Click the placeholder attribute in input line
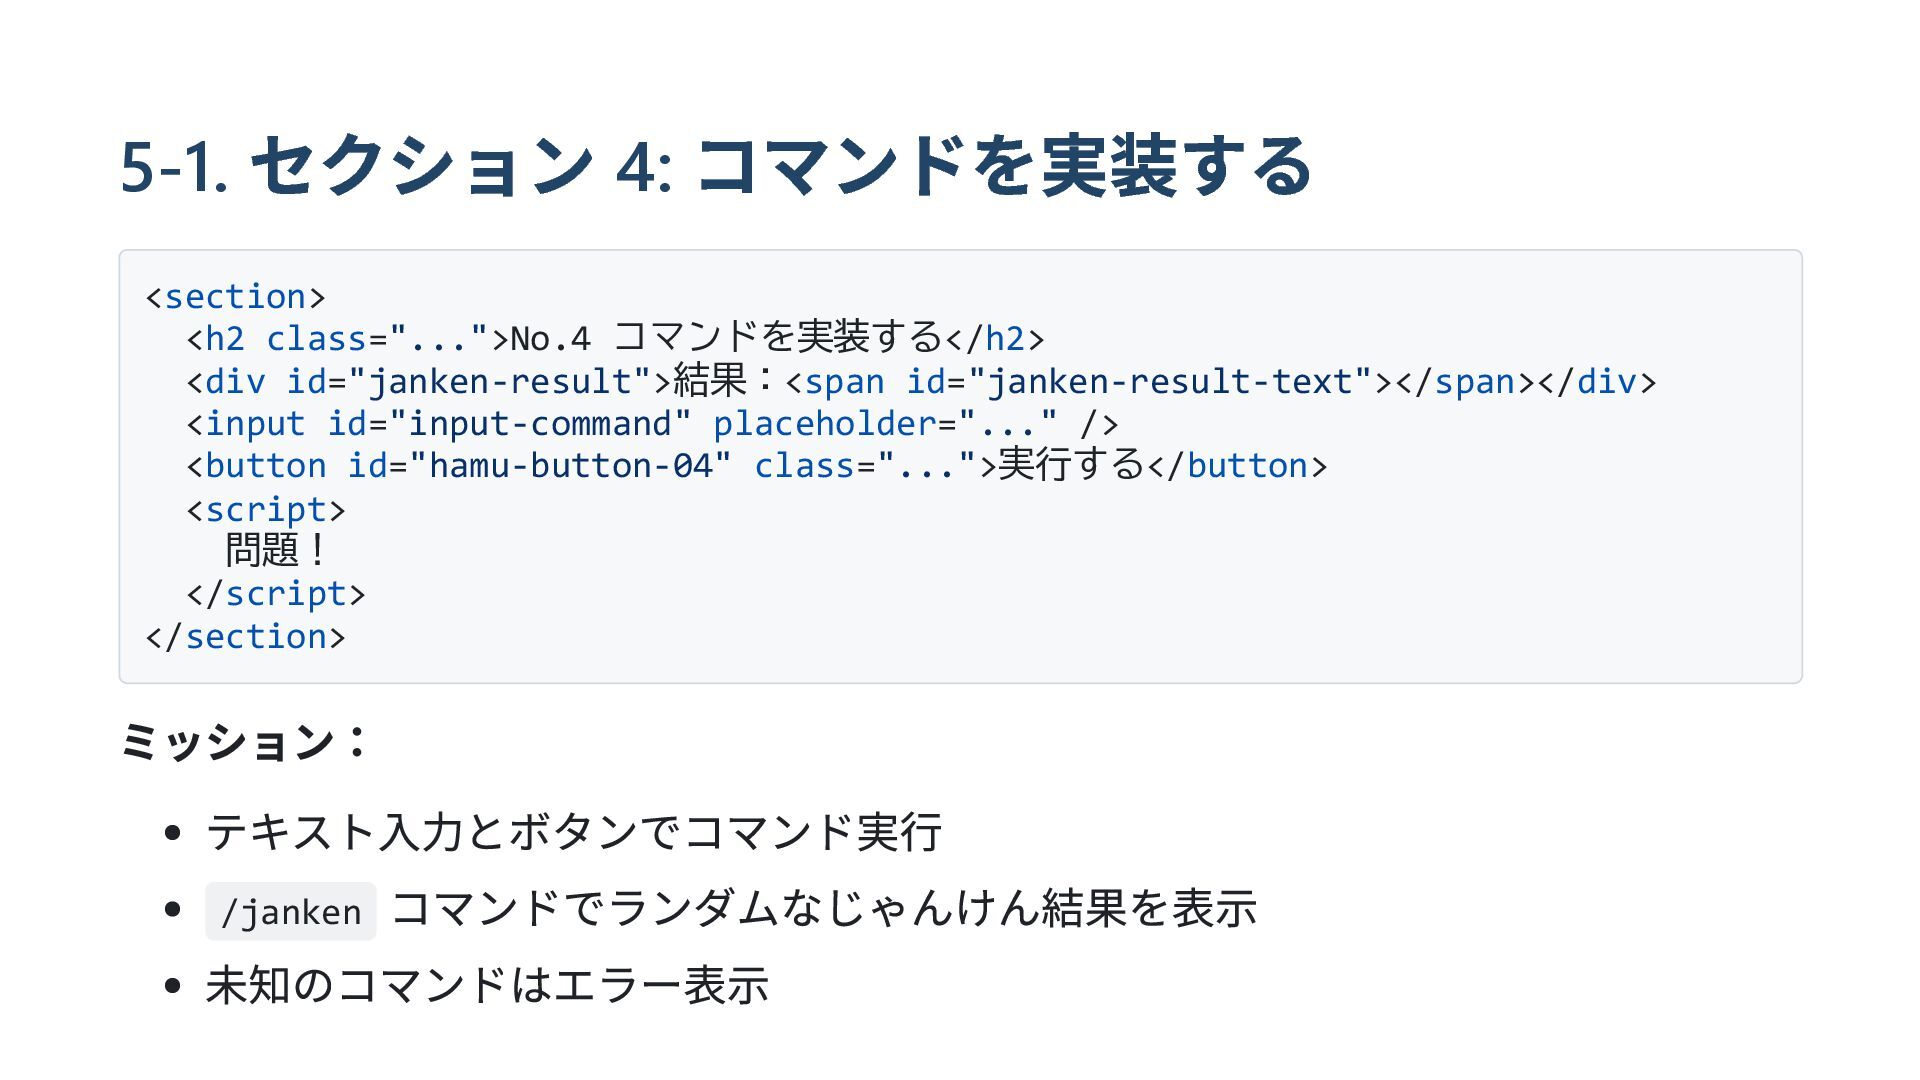The height and width of the screenshot is (1080, 1920). click(x=824, y=424)
